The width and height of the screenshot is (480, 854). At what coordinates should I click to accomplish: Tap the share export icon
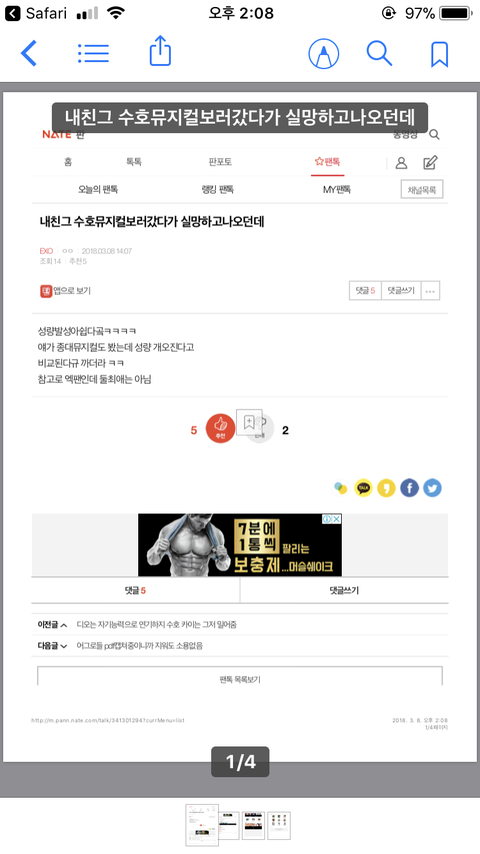(160, 51)
